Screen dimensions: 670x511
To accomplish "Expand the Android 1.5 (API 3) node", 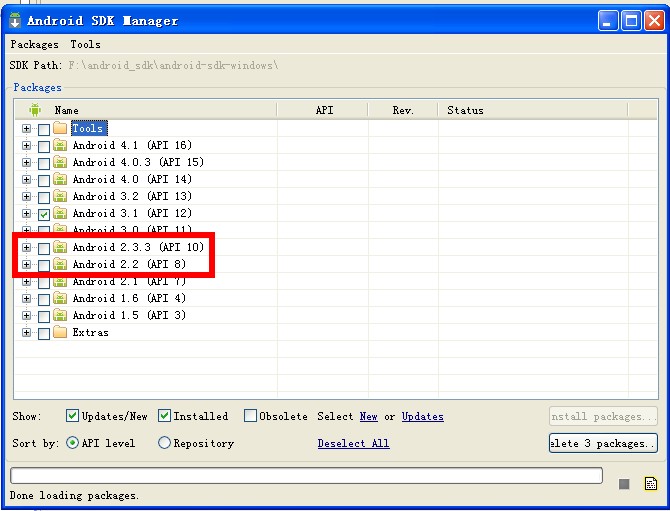I will pyautogui.click(x=26, y=315).
